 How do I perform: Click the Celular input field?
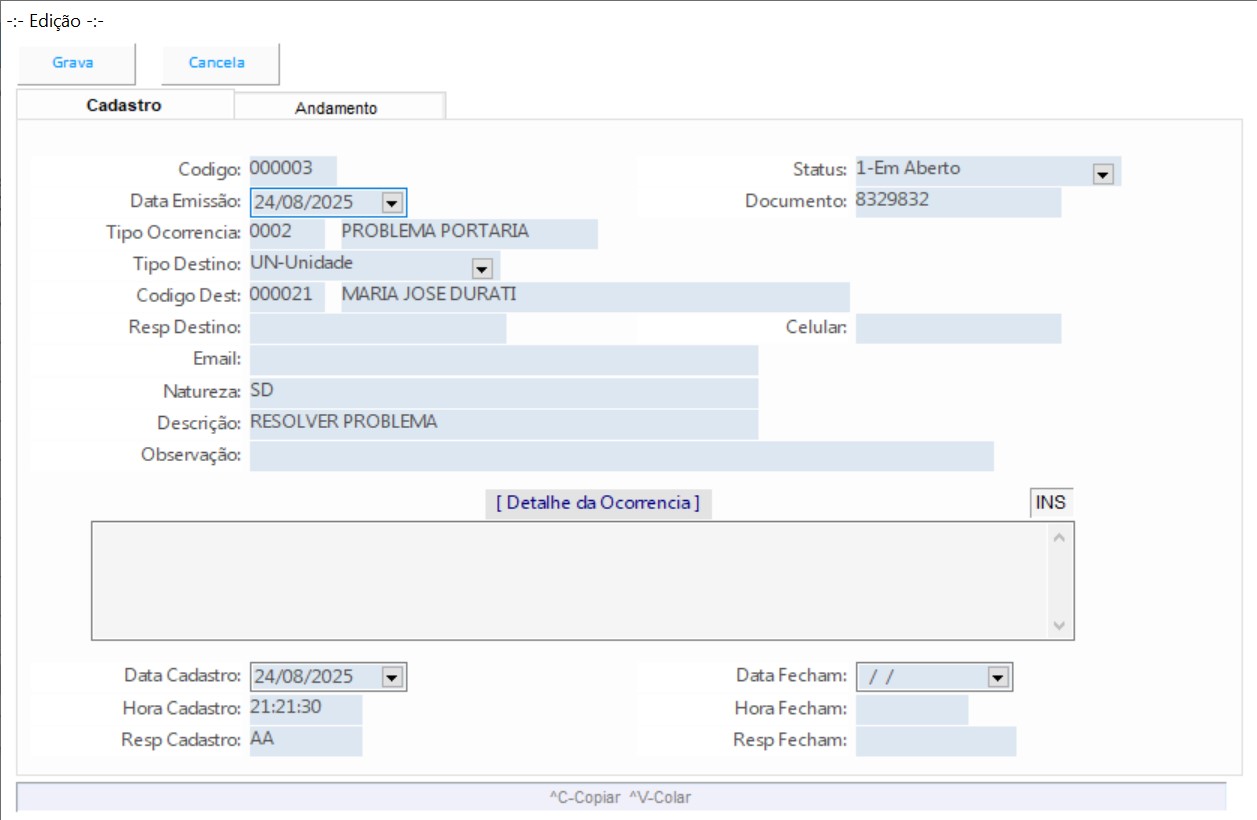[957, 328]
